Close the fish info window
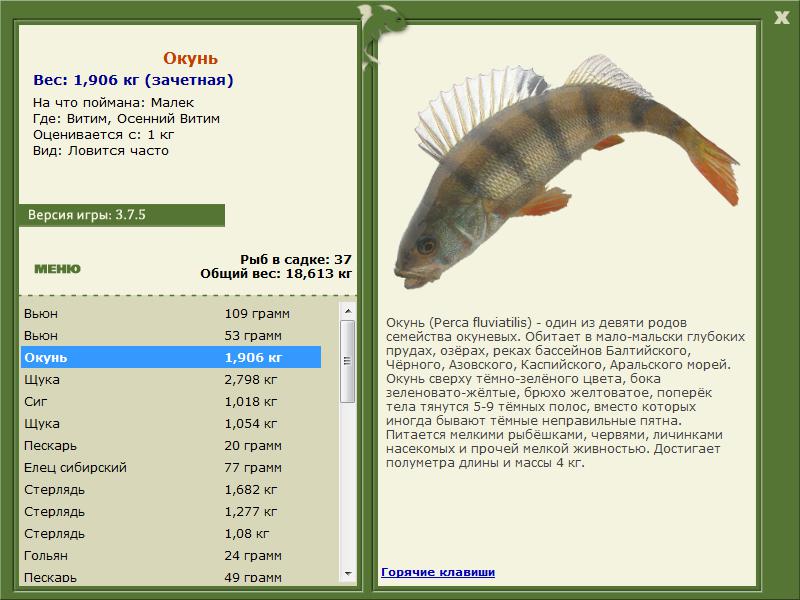800x600 pixels. (781, 18)
